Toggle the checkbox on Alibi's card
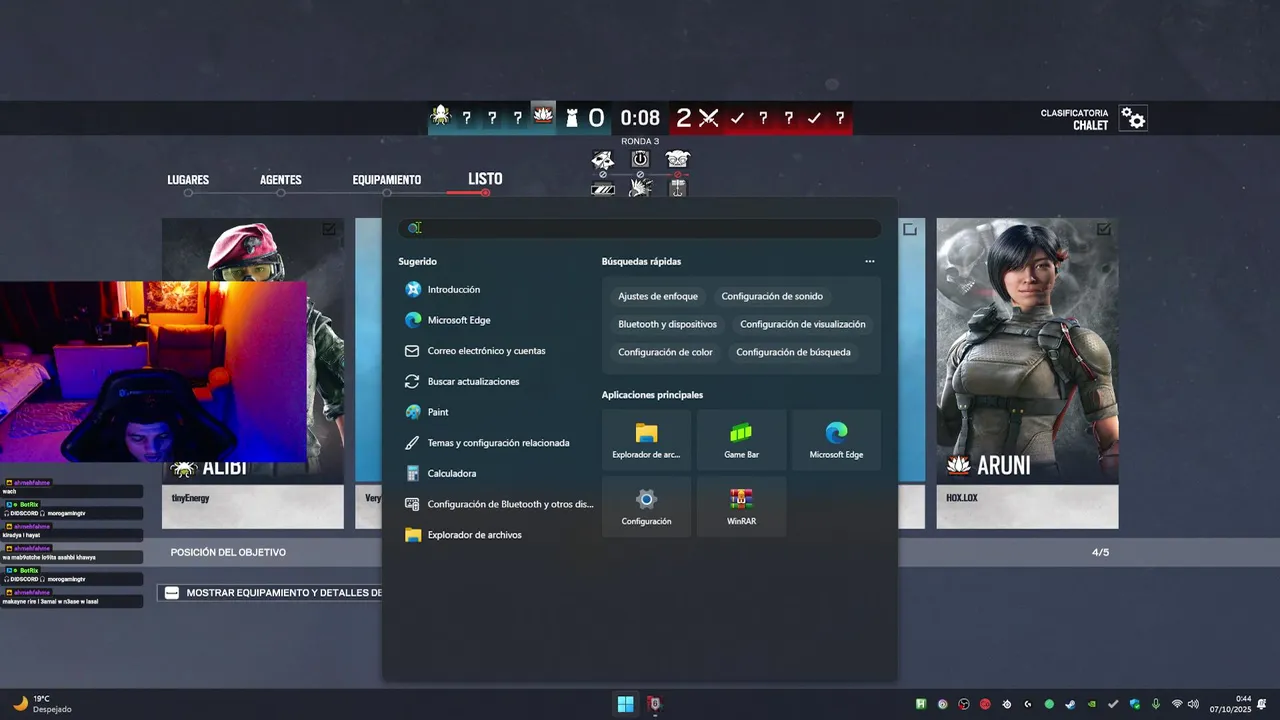The image size is (1280, 720). tap(329, 229)
